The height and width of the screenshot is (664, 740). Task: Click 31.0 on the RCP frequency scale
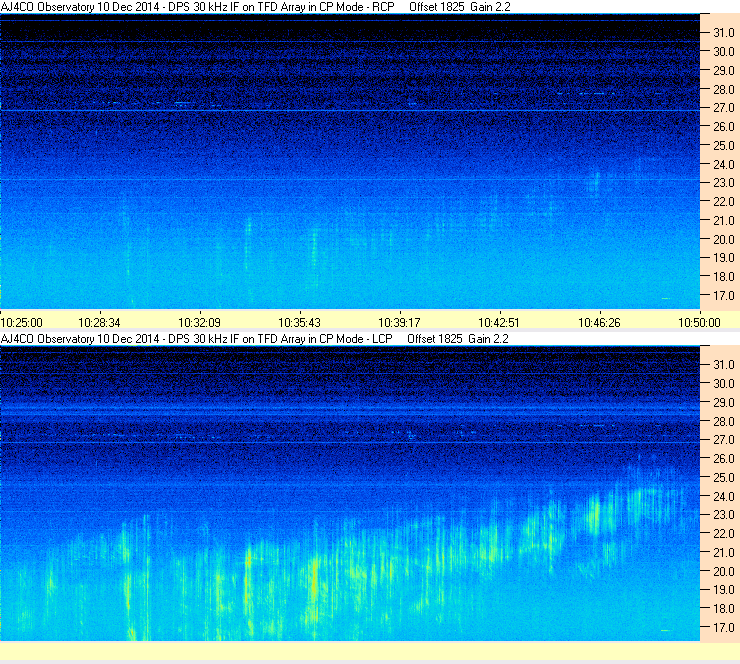point(723,33)
